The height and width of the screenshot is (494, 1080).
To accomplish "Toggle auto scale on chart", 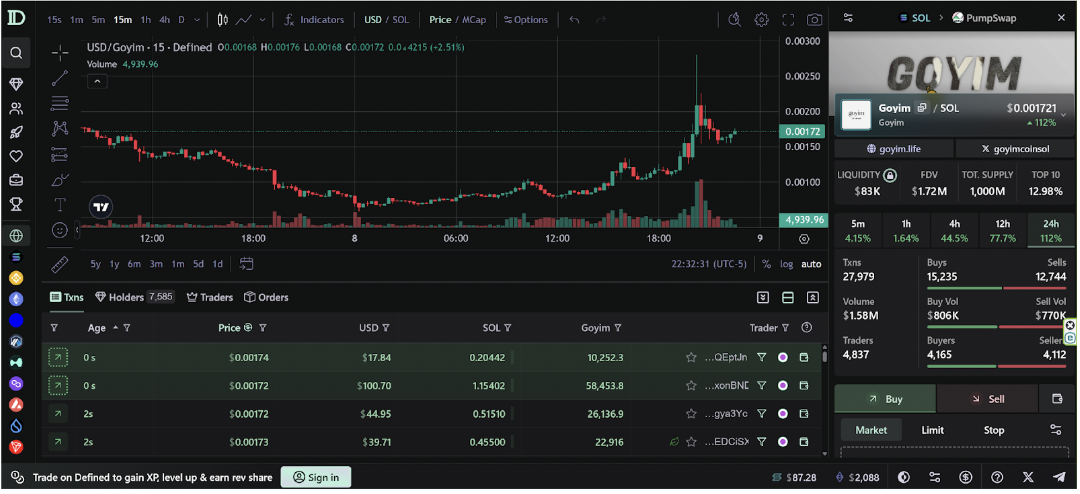I will click(x=811, y=264).
